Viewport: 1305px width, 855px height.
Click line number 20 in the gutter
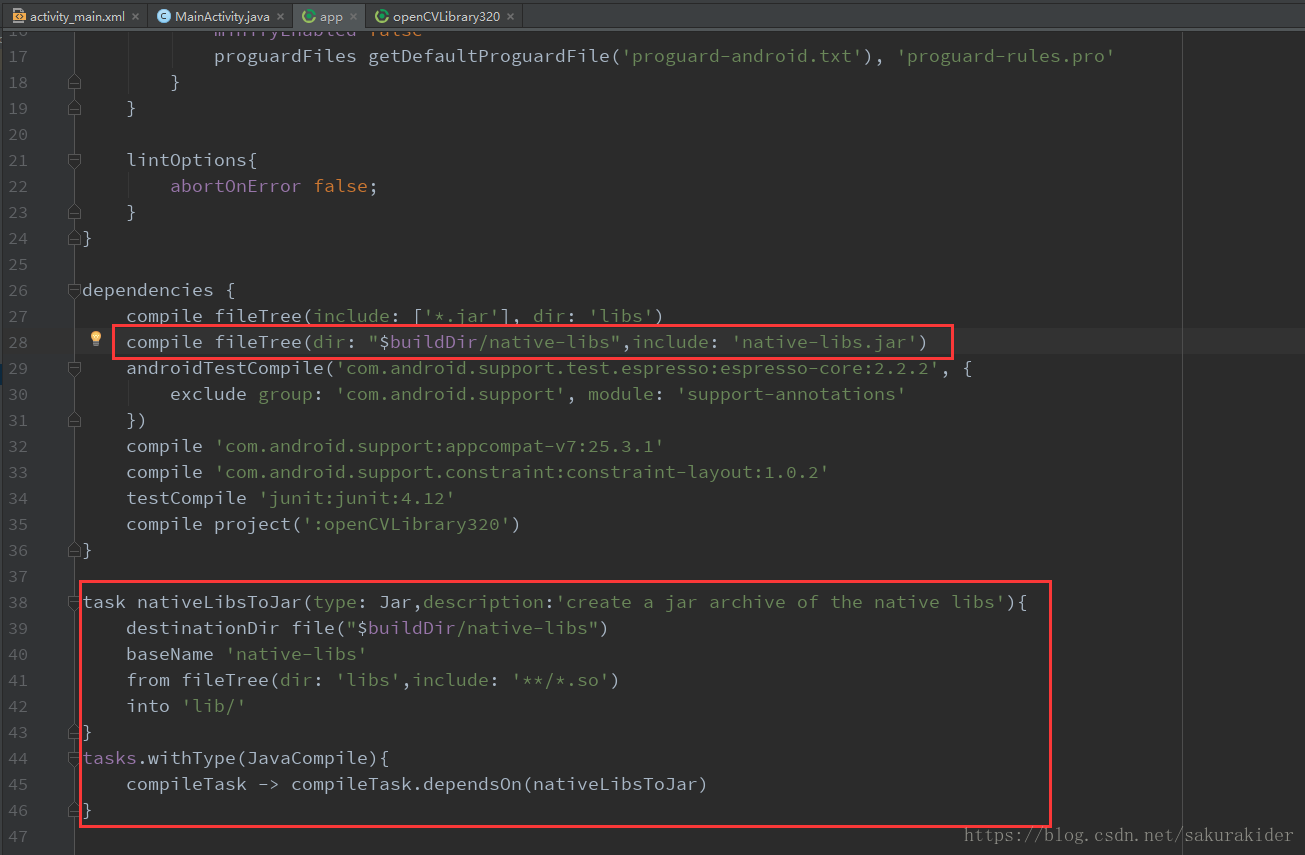(18, 134)
